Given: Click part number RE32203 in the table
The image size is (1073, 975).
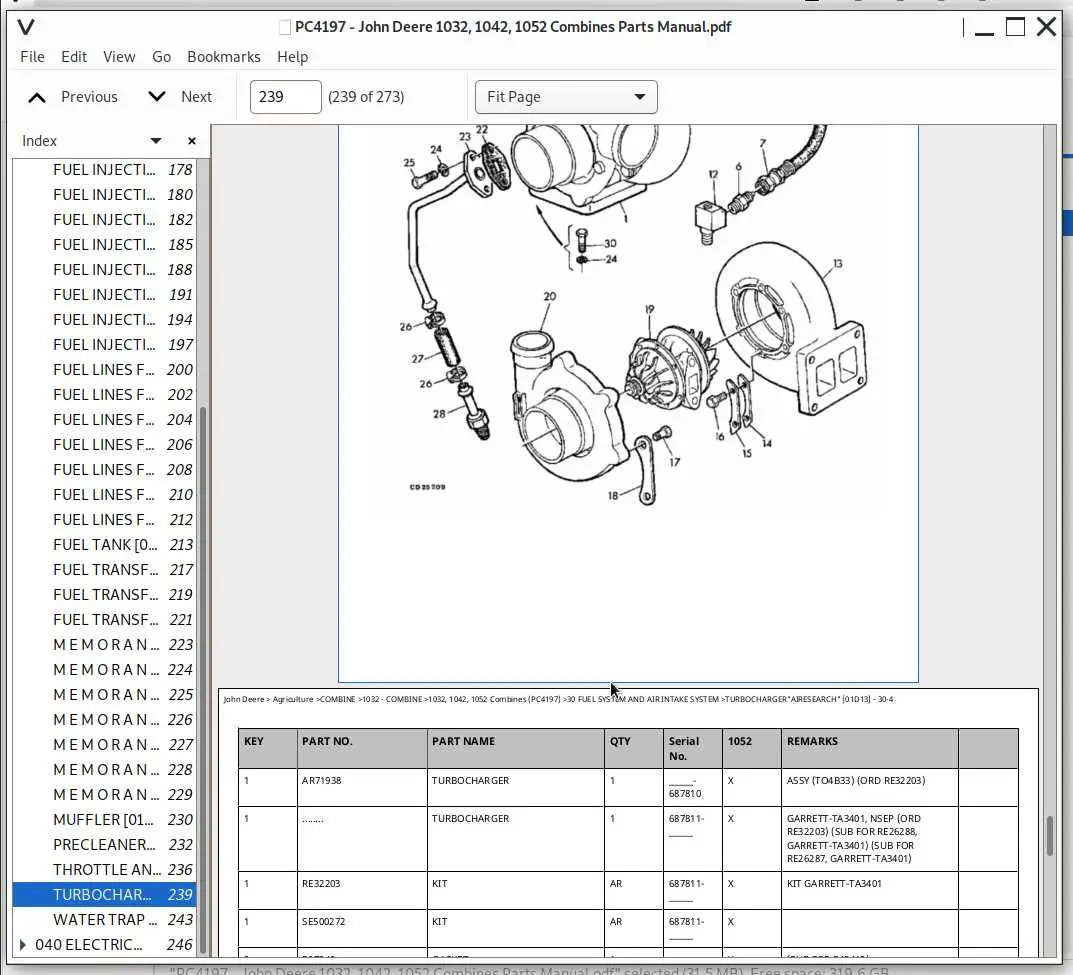Looking at the screenshot, I should 321,884.
